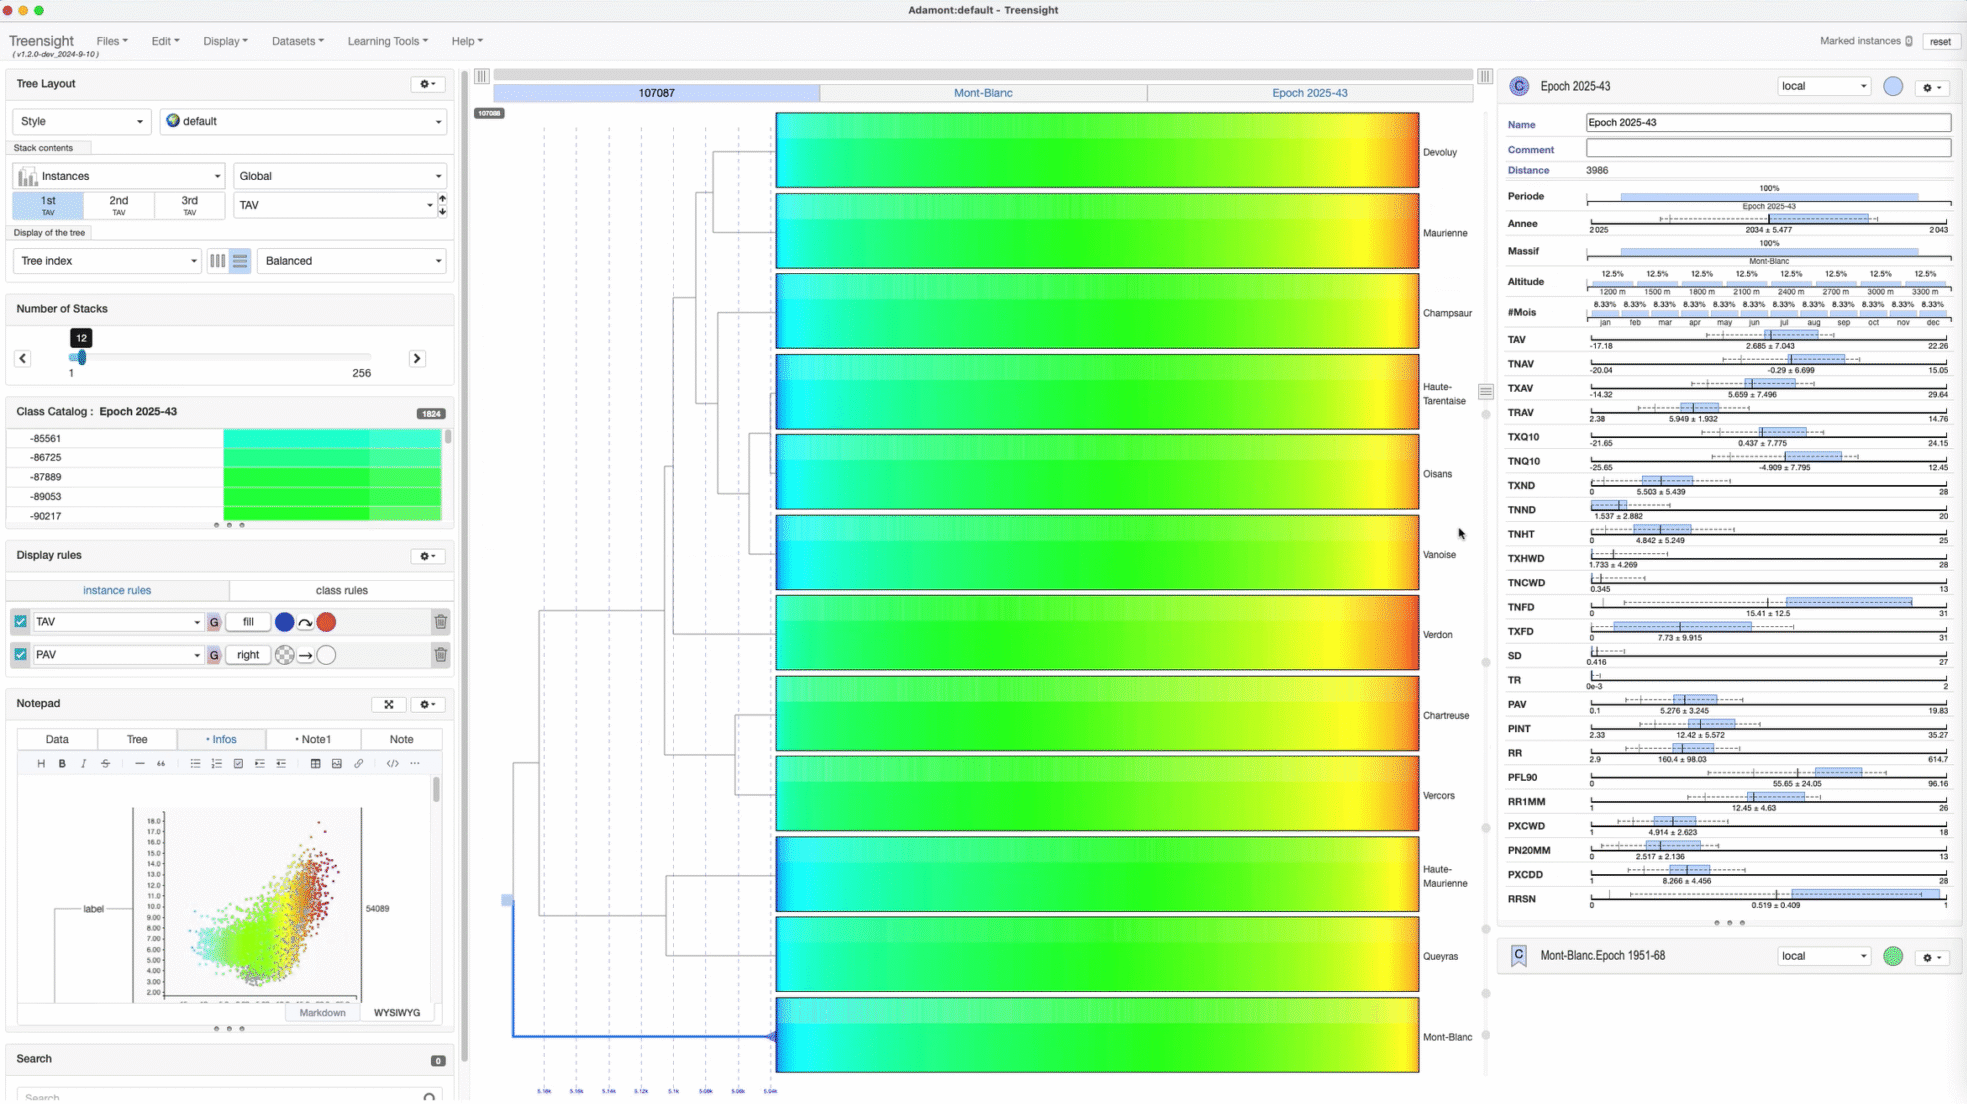Viewport: 1967px width, 1104px height.
Task: Uncheck the PAV instance rule checkbox
Action: [20, 655]
